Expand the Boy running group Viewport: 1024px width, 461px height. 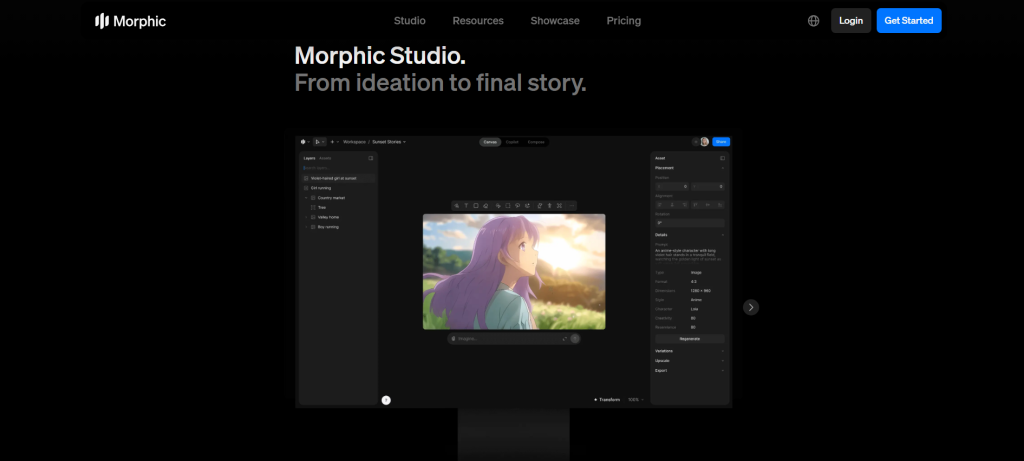[306, 227]
